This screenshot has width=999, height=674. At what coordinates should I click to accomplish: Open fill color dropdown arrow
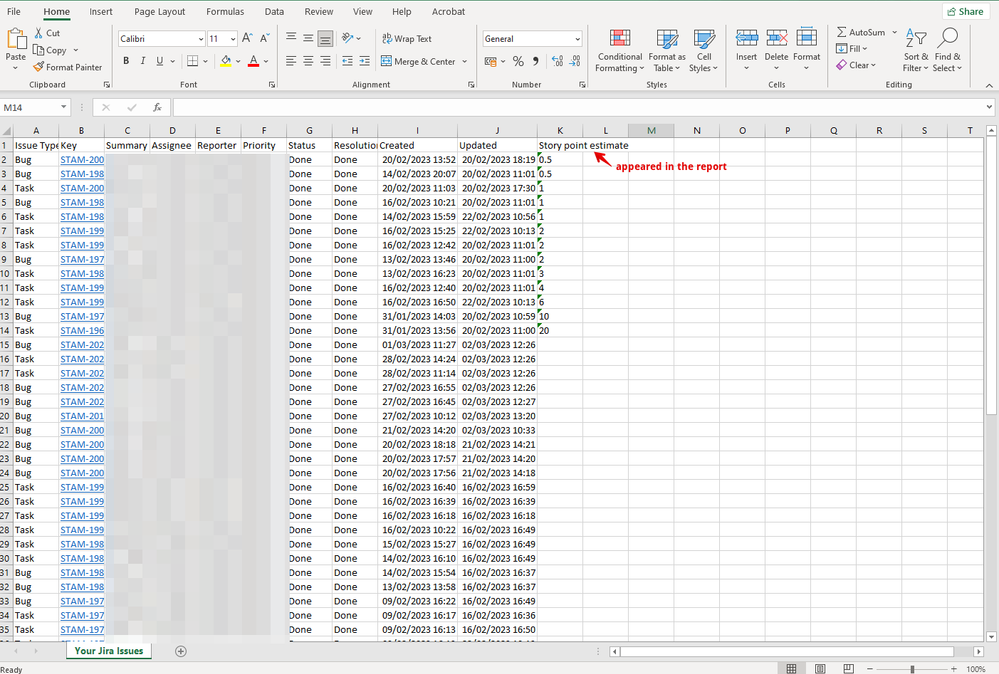[x=238, y=62]
